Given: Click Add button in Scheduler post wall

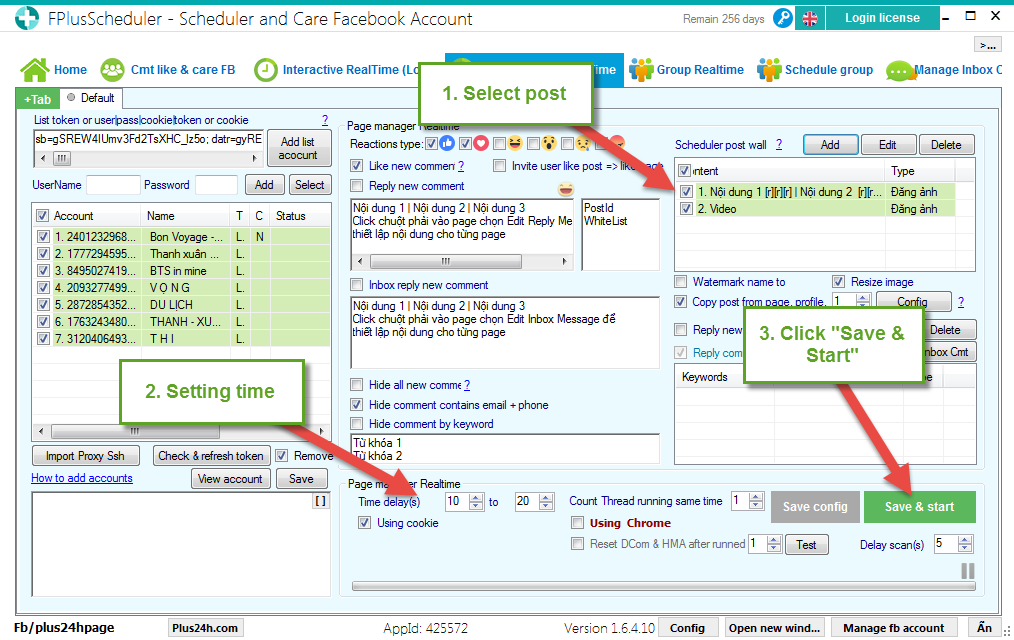Looking at the screenshot, I should point(830,145).
